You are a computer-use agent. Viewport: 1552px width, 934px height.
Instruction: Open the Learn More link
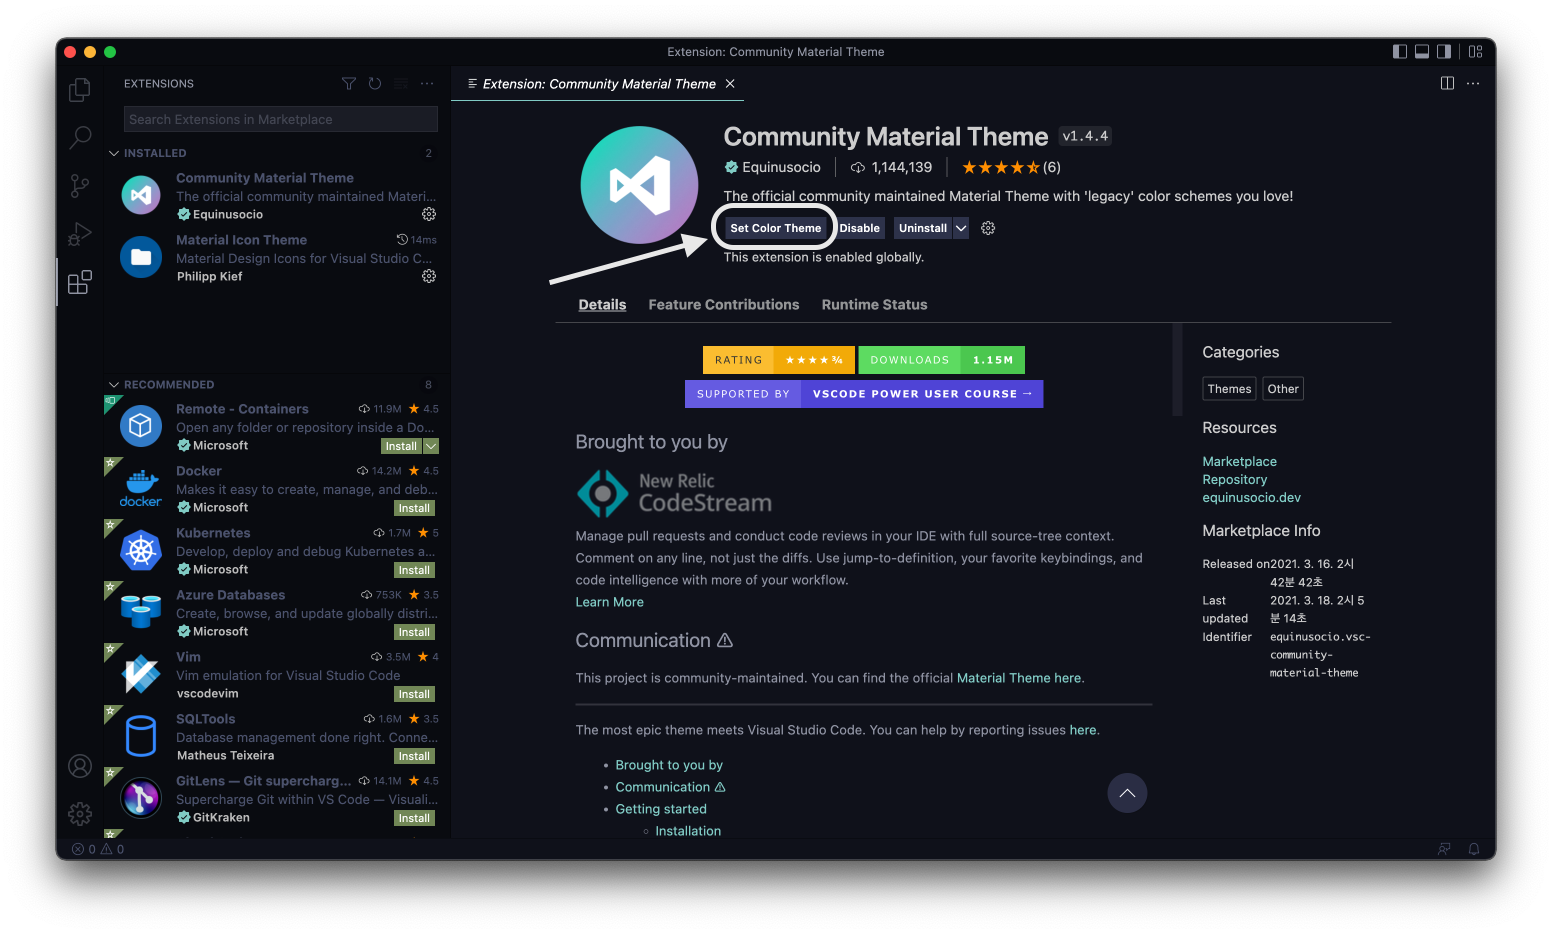pyautogui.click(x=609, y=602)
